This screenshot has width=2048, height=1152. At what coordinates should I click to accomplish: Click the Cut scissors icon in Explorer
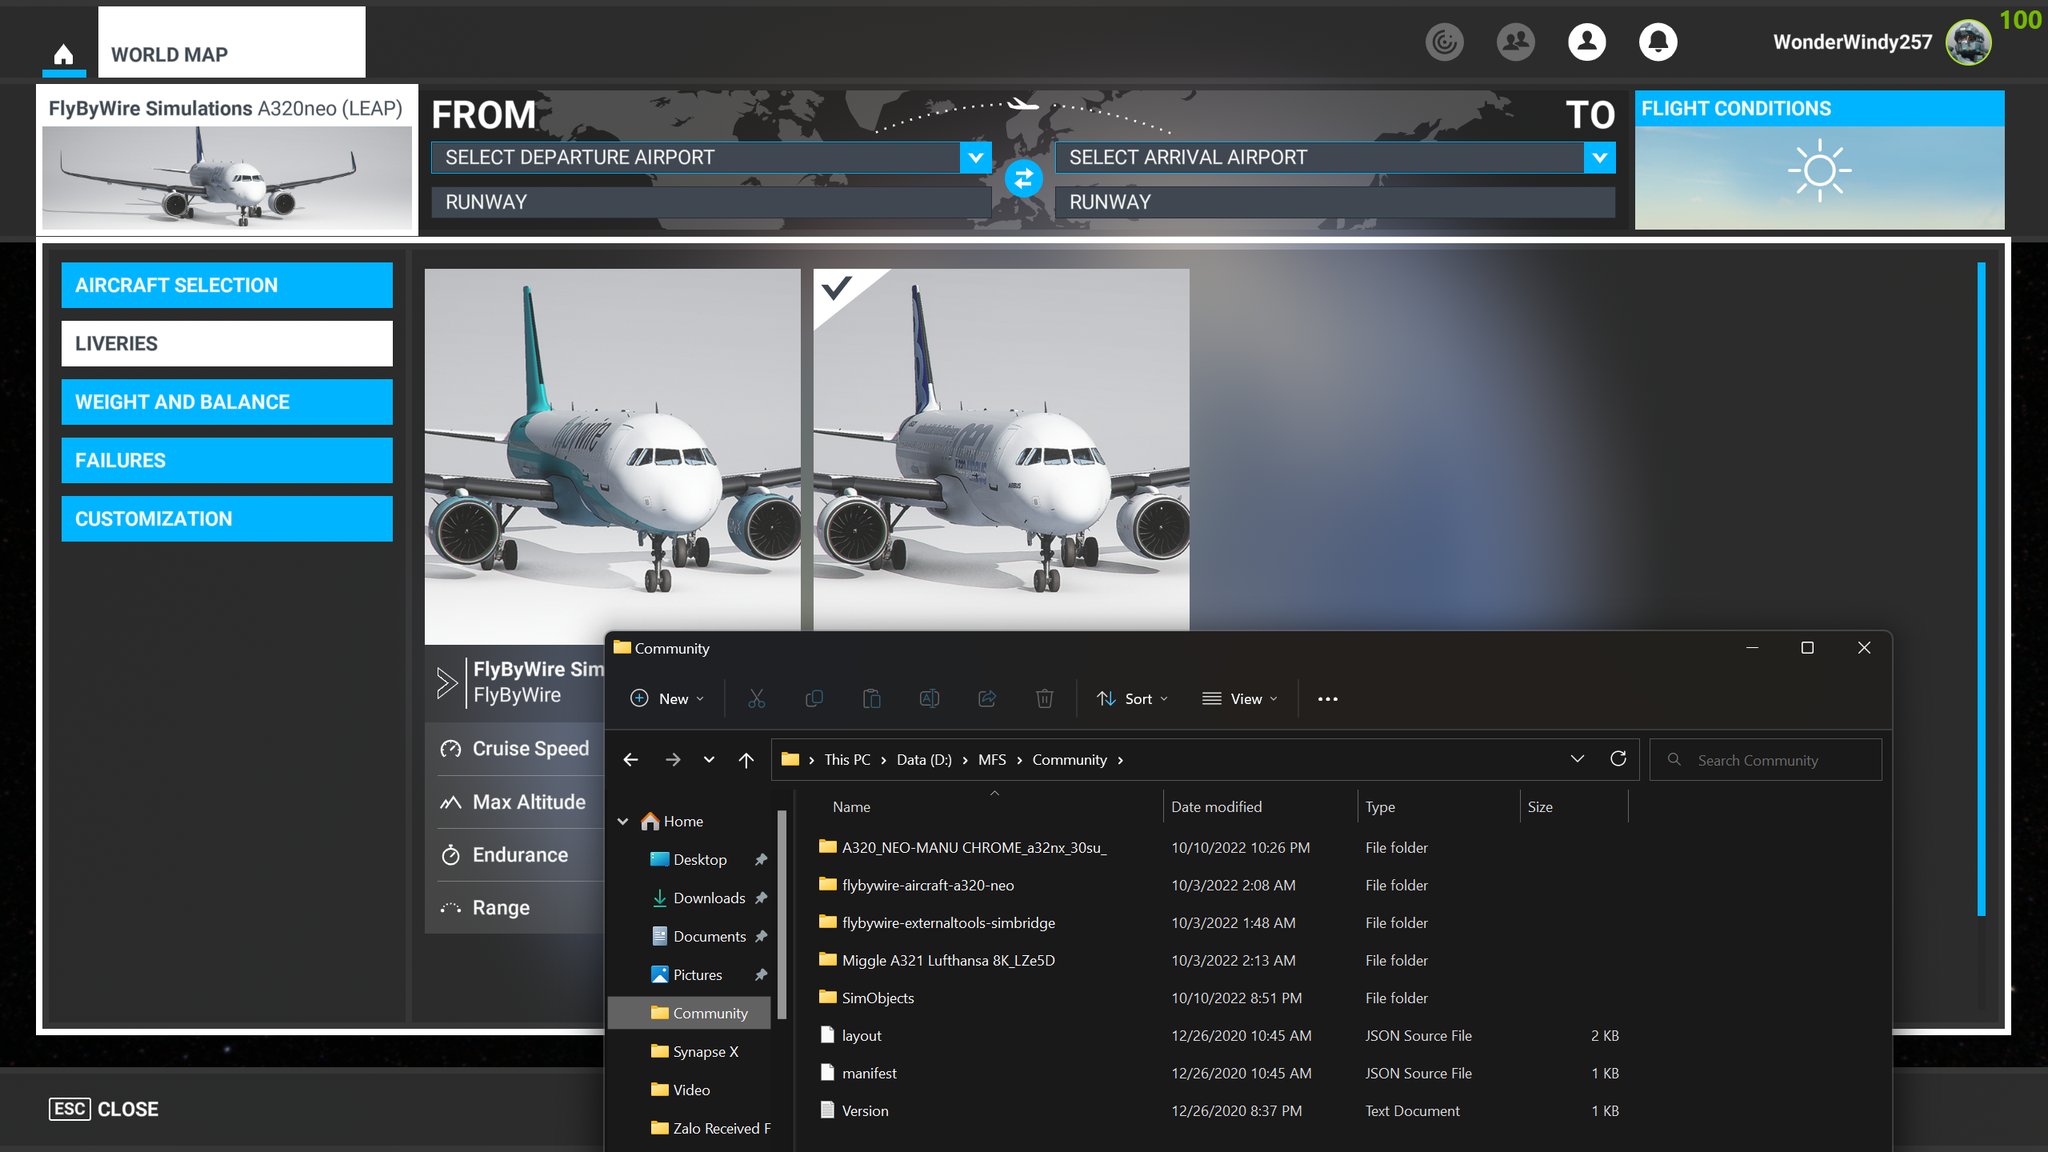click(757, 699)
